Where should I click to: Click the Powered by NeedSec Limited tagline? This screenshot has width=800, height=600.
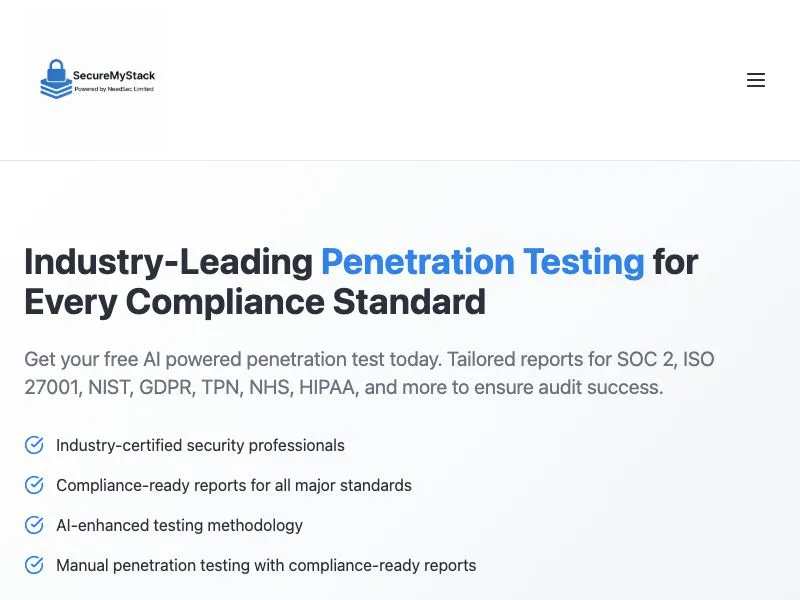click(114, 89)
